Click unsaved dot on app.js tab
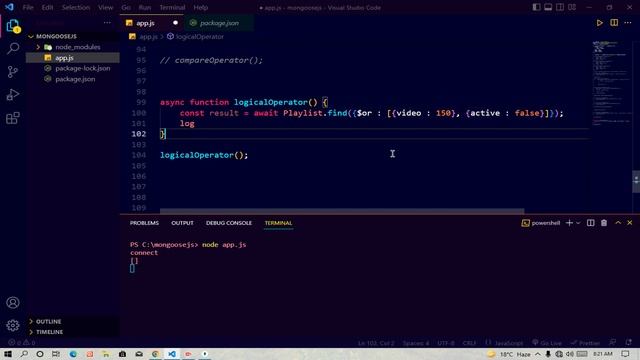The width and height of the screenshot is (640, 360). [176, 23]
